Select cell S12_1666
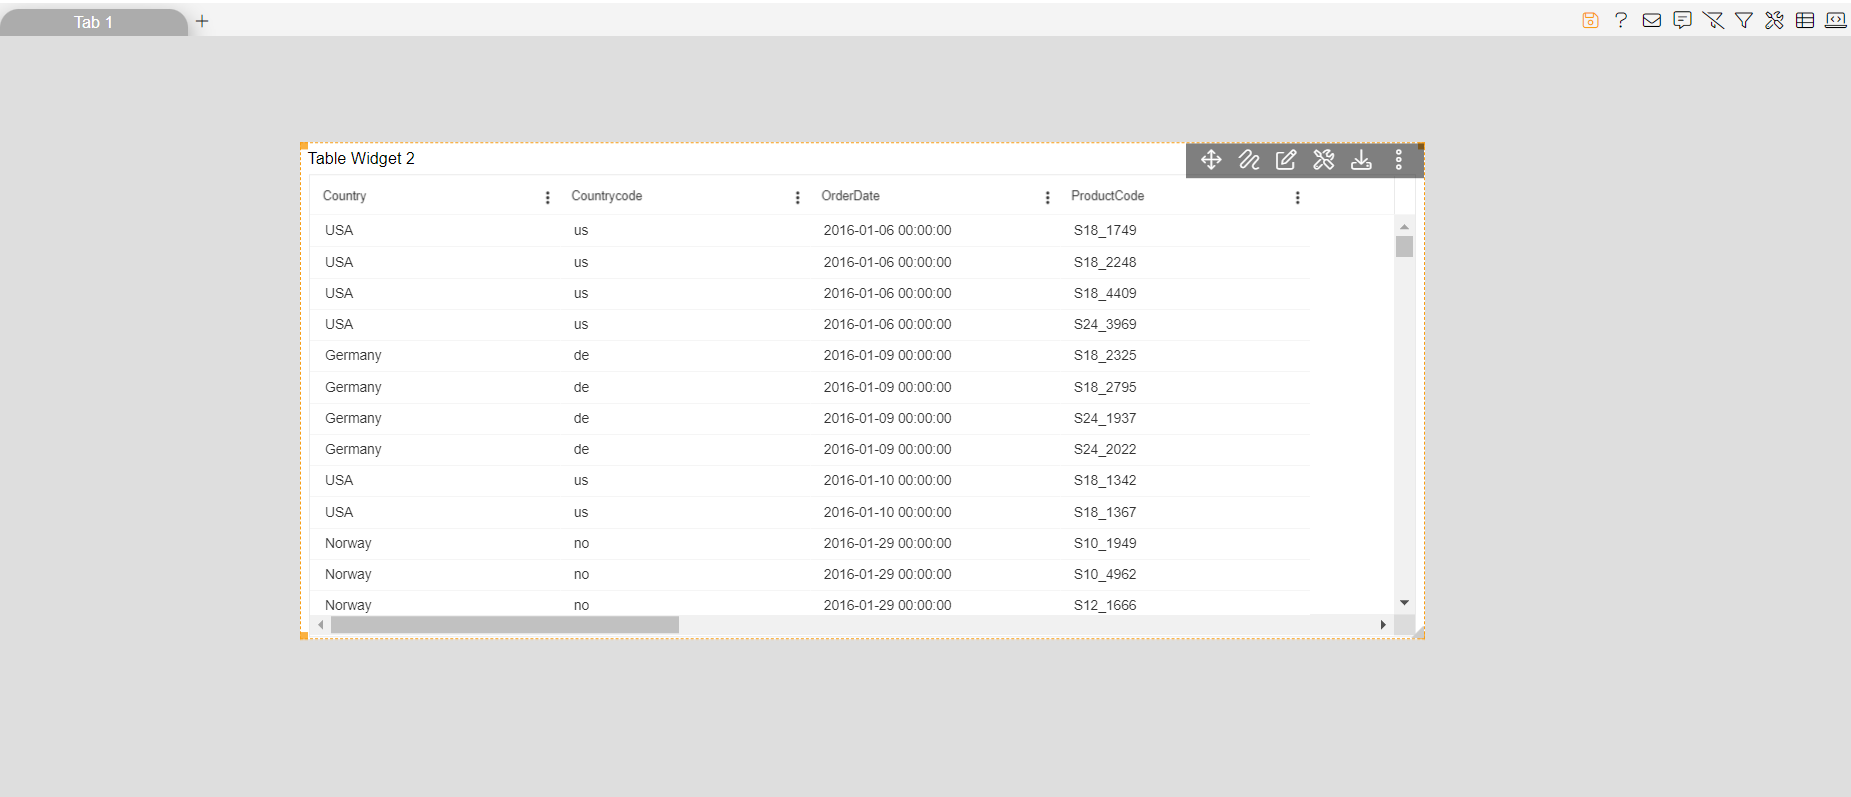The image size is (1851, 797). click(x=1105, y=605)
